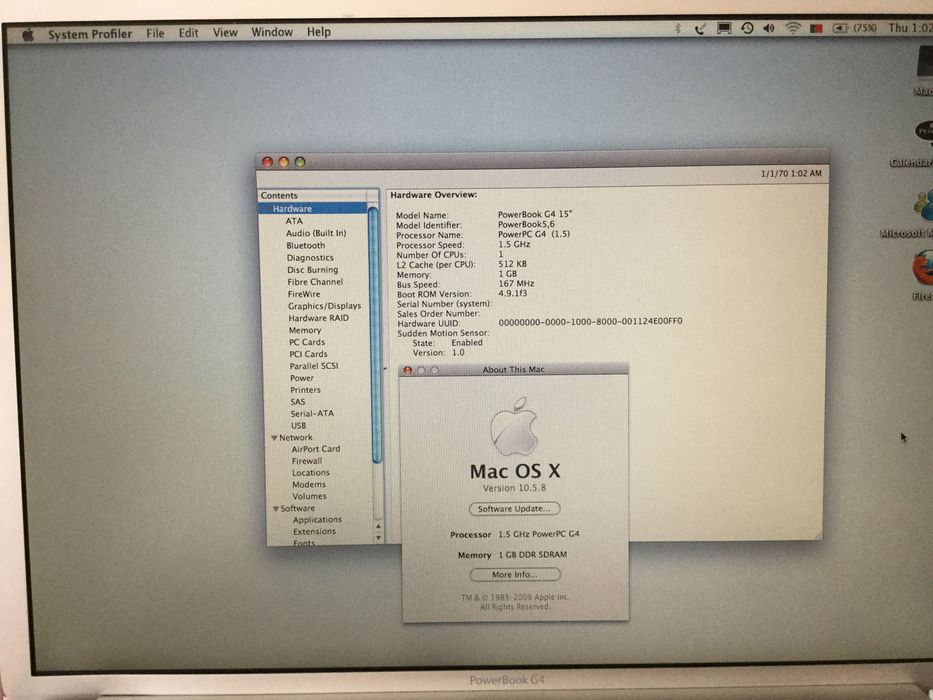
Task: Open the View menu
Action: click(225, 32)
